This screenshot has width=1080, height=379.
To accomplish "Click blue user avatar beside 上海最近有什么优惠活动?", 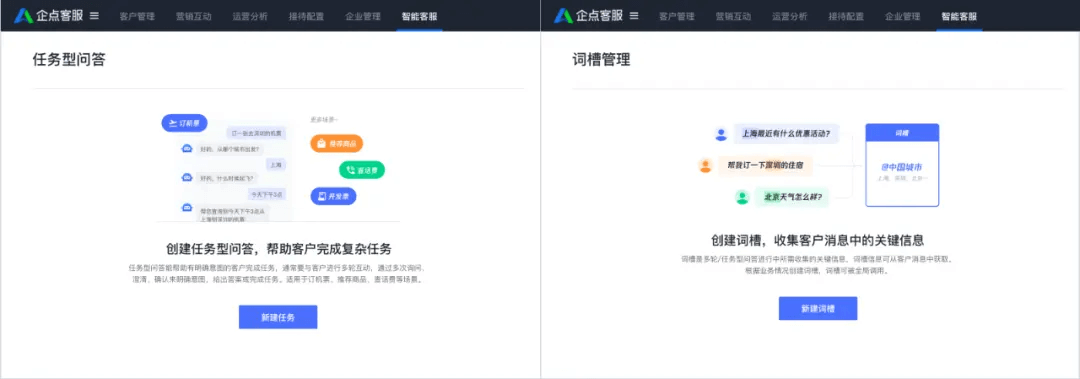I will click(721, 134).
